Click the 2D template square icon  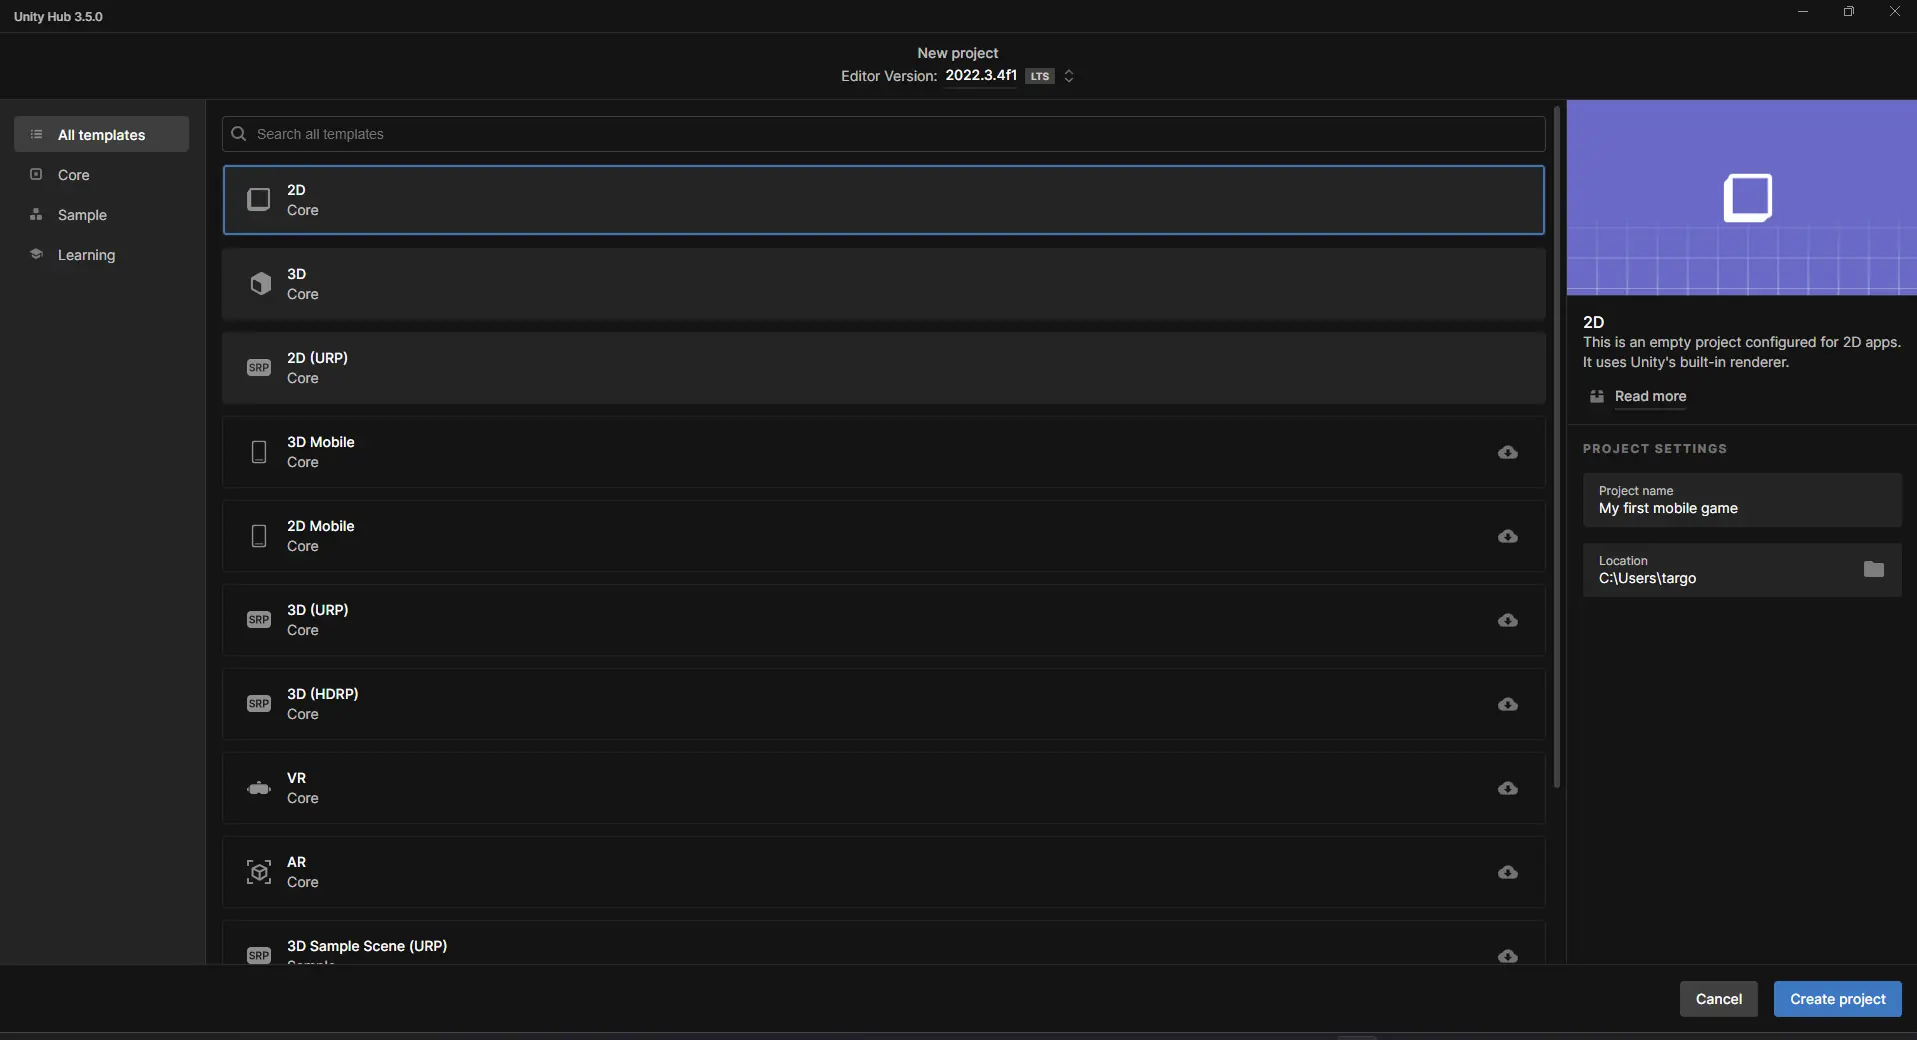click(259, 200)
